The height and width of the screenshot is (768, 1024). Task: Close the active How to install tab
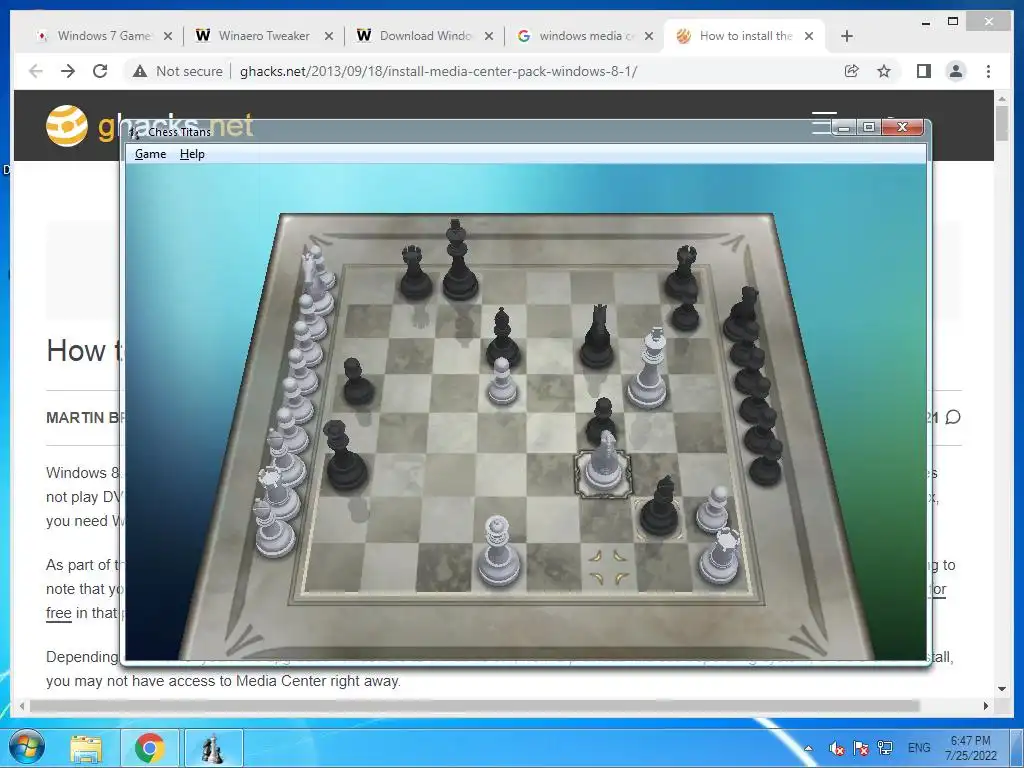[808, 36]
